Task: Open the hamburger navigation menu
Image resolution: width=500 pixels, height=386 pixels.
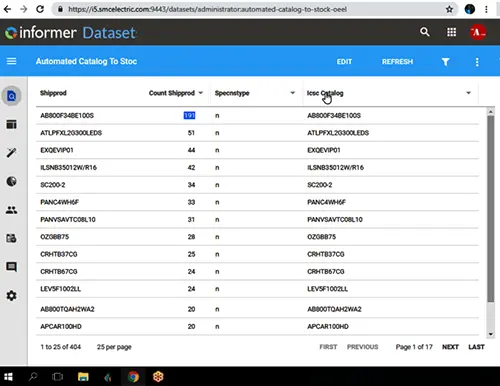Action: click(12, 61)
